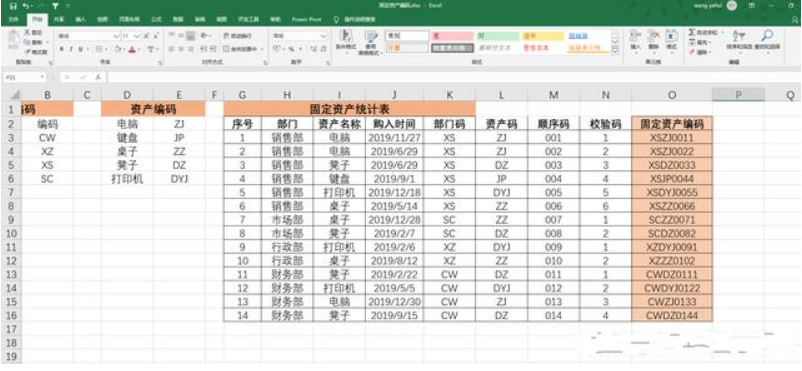The image size is (802, 371).
Task: Click the Paste clipboard icon
Action: (14, 39)
